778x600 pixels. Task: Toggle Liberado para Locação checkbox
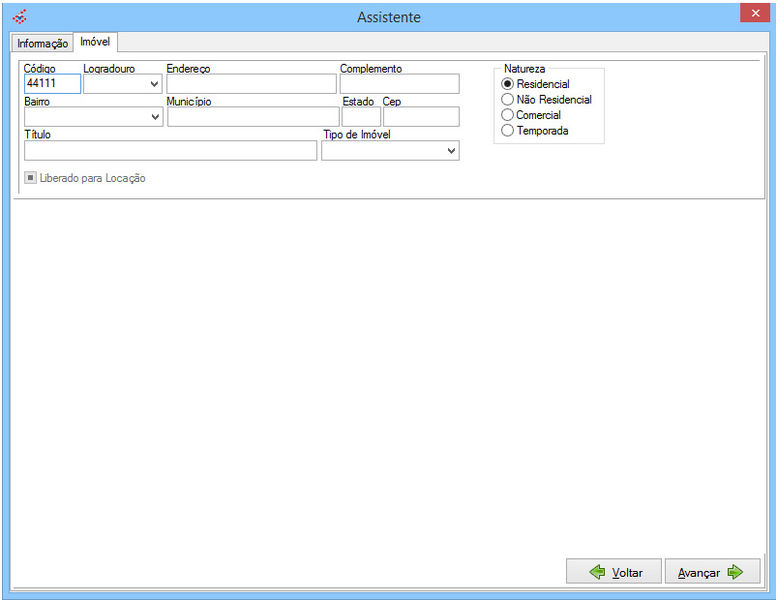pyautogui.click(x=31, y=178)
